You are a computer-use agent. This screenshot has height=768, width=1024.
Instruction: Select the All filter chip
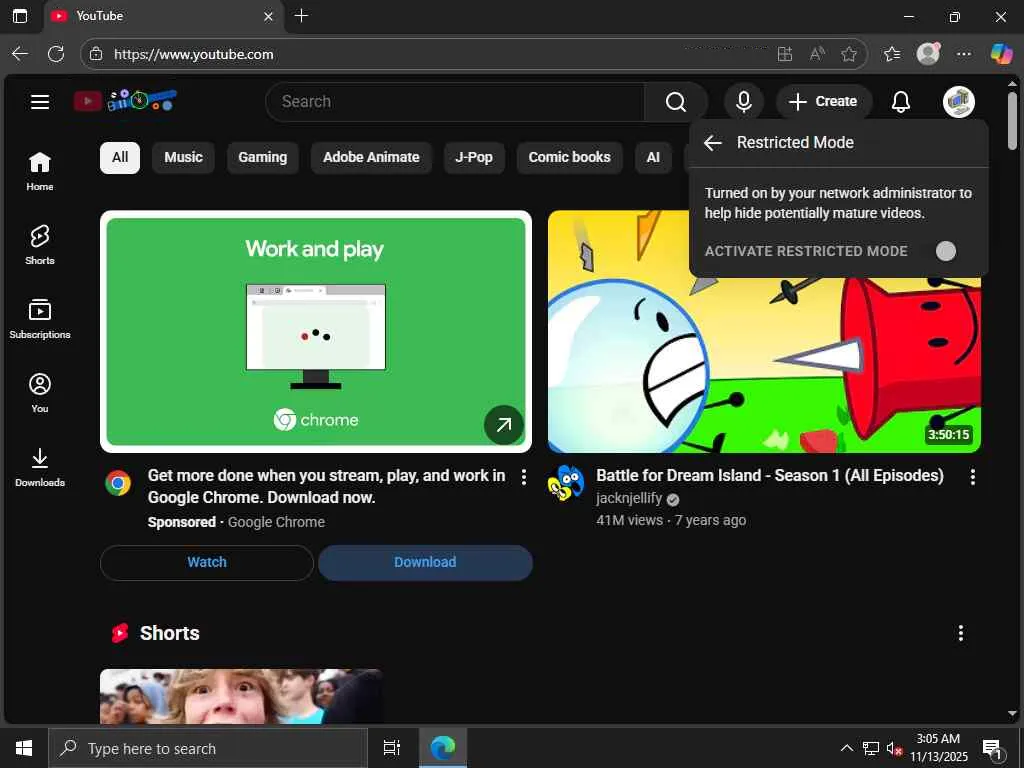coord(120,157)
